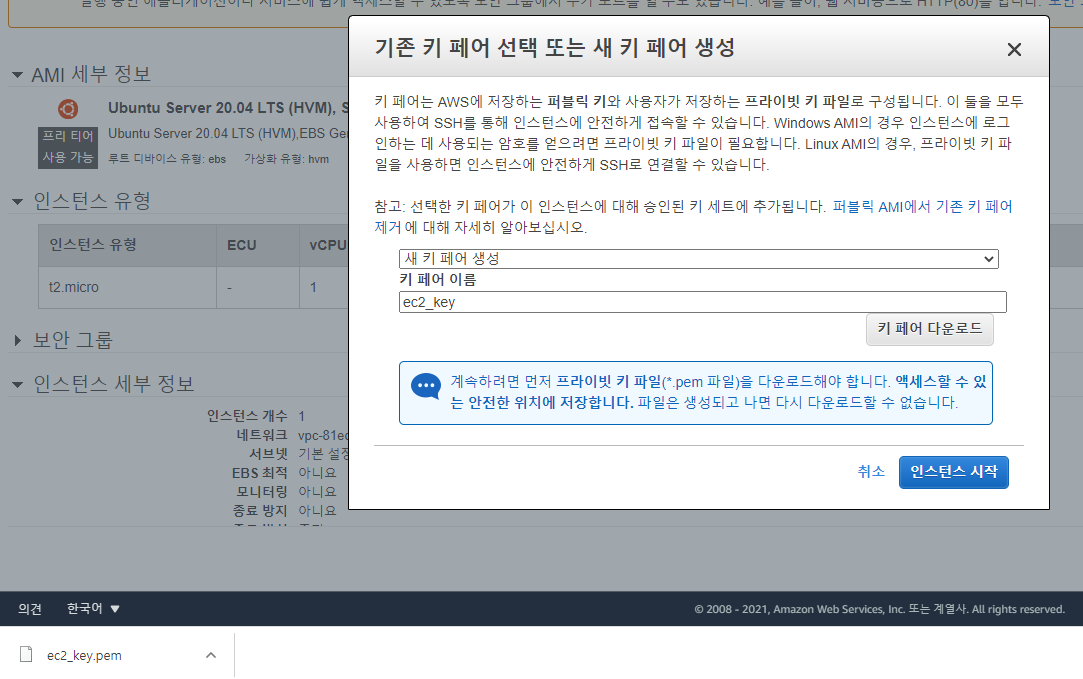Image resolution: width=1083 pixels, height=679 pixels.
Task: Click the 가상화 유형: hvm text
Action: pyautogui.click(x=287, y=159)
